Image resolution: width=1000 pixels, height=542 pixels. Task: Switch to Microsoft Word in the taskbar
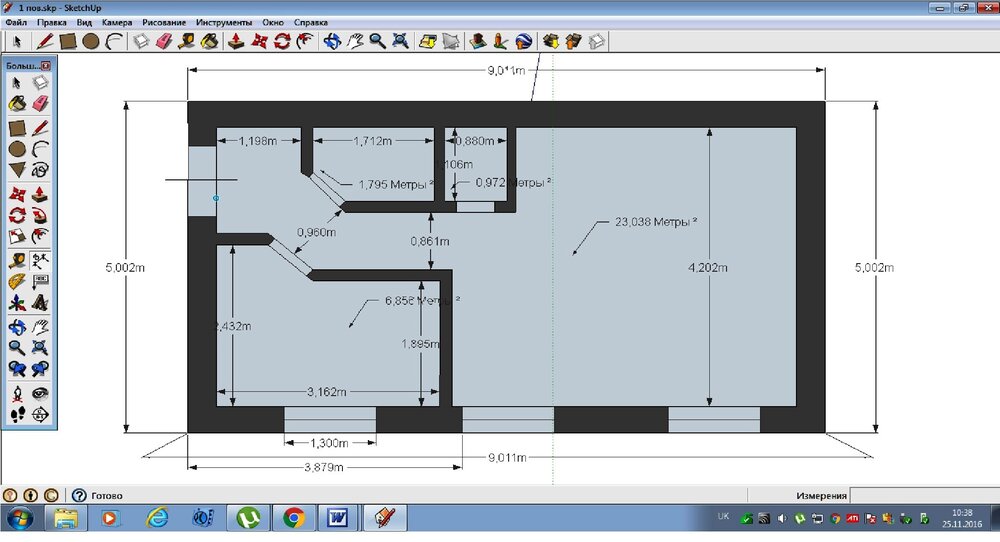[x=337, y=518]
